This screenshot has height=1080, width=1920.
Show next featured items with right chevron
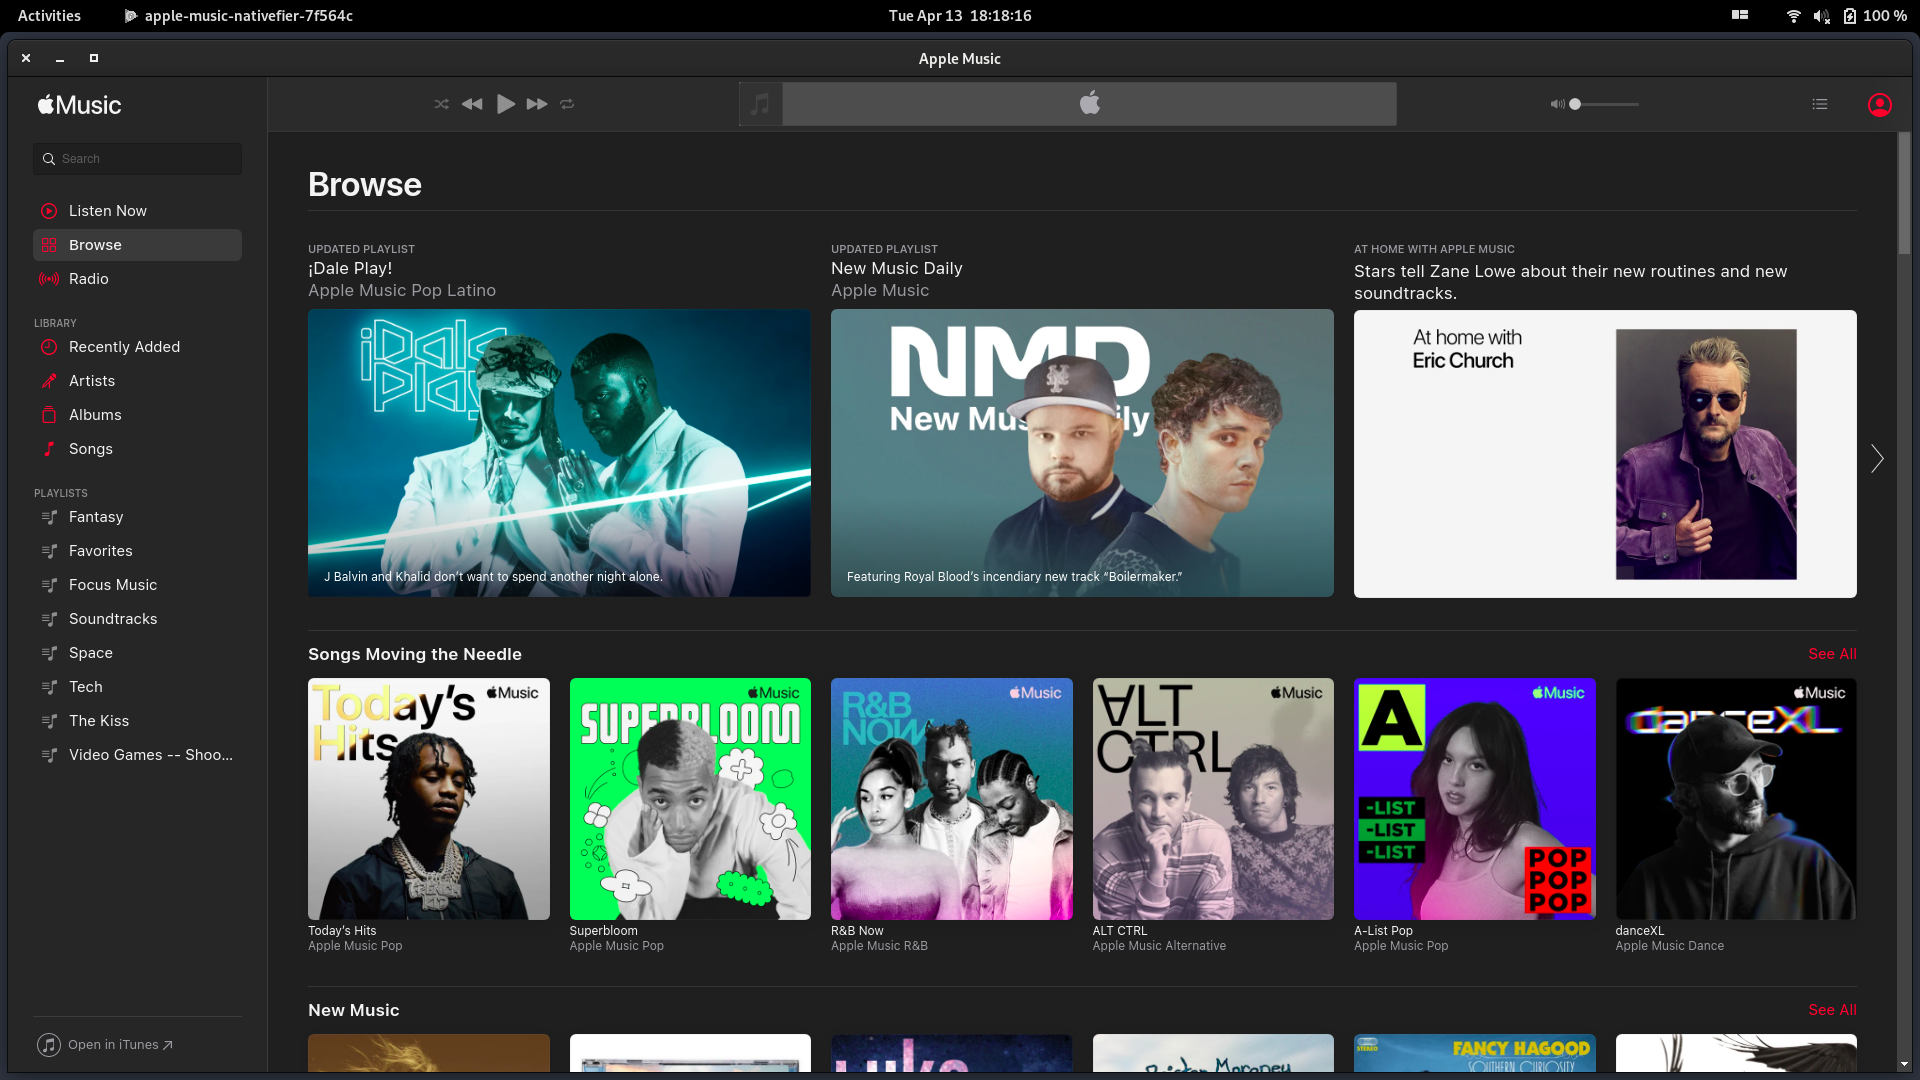pyautogui.click(x=1877, y=458)
